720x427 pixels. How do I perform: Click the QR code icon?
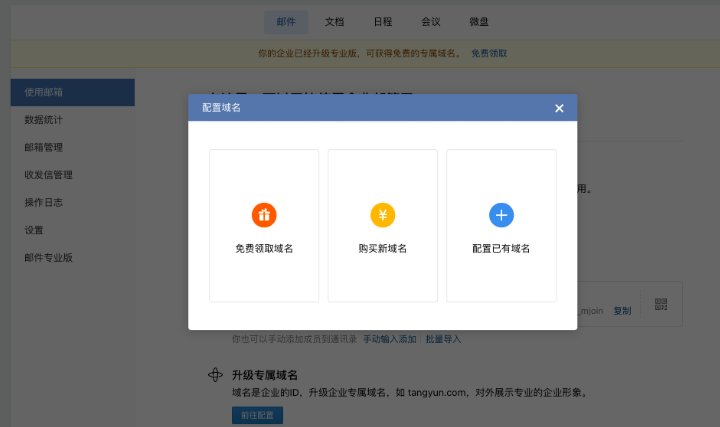[661, 304]
